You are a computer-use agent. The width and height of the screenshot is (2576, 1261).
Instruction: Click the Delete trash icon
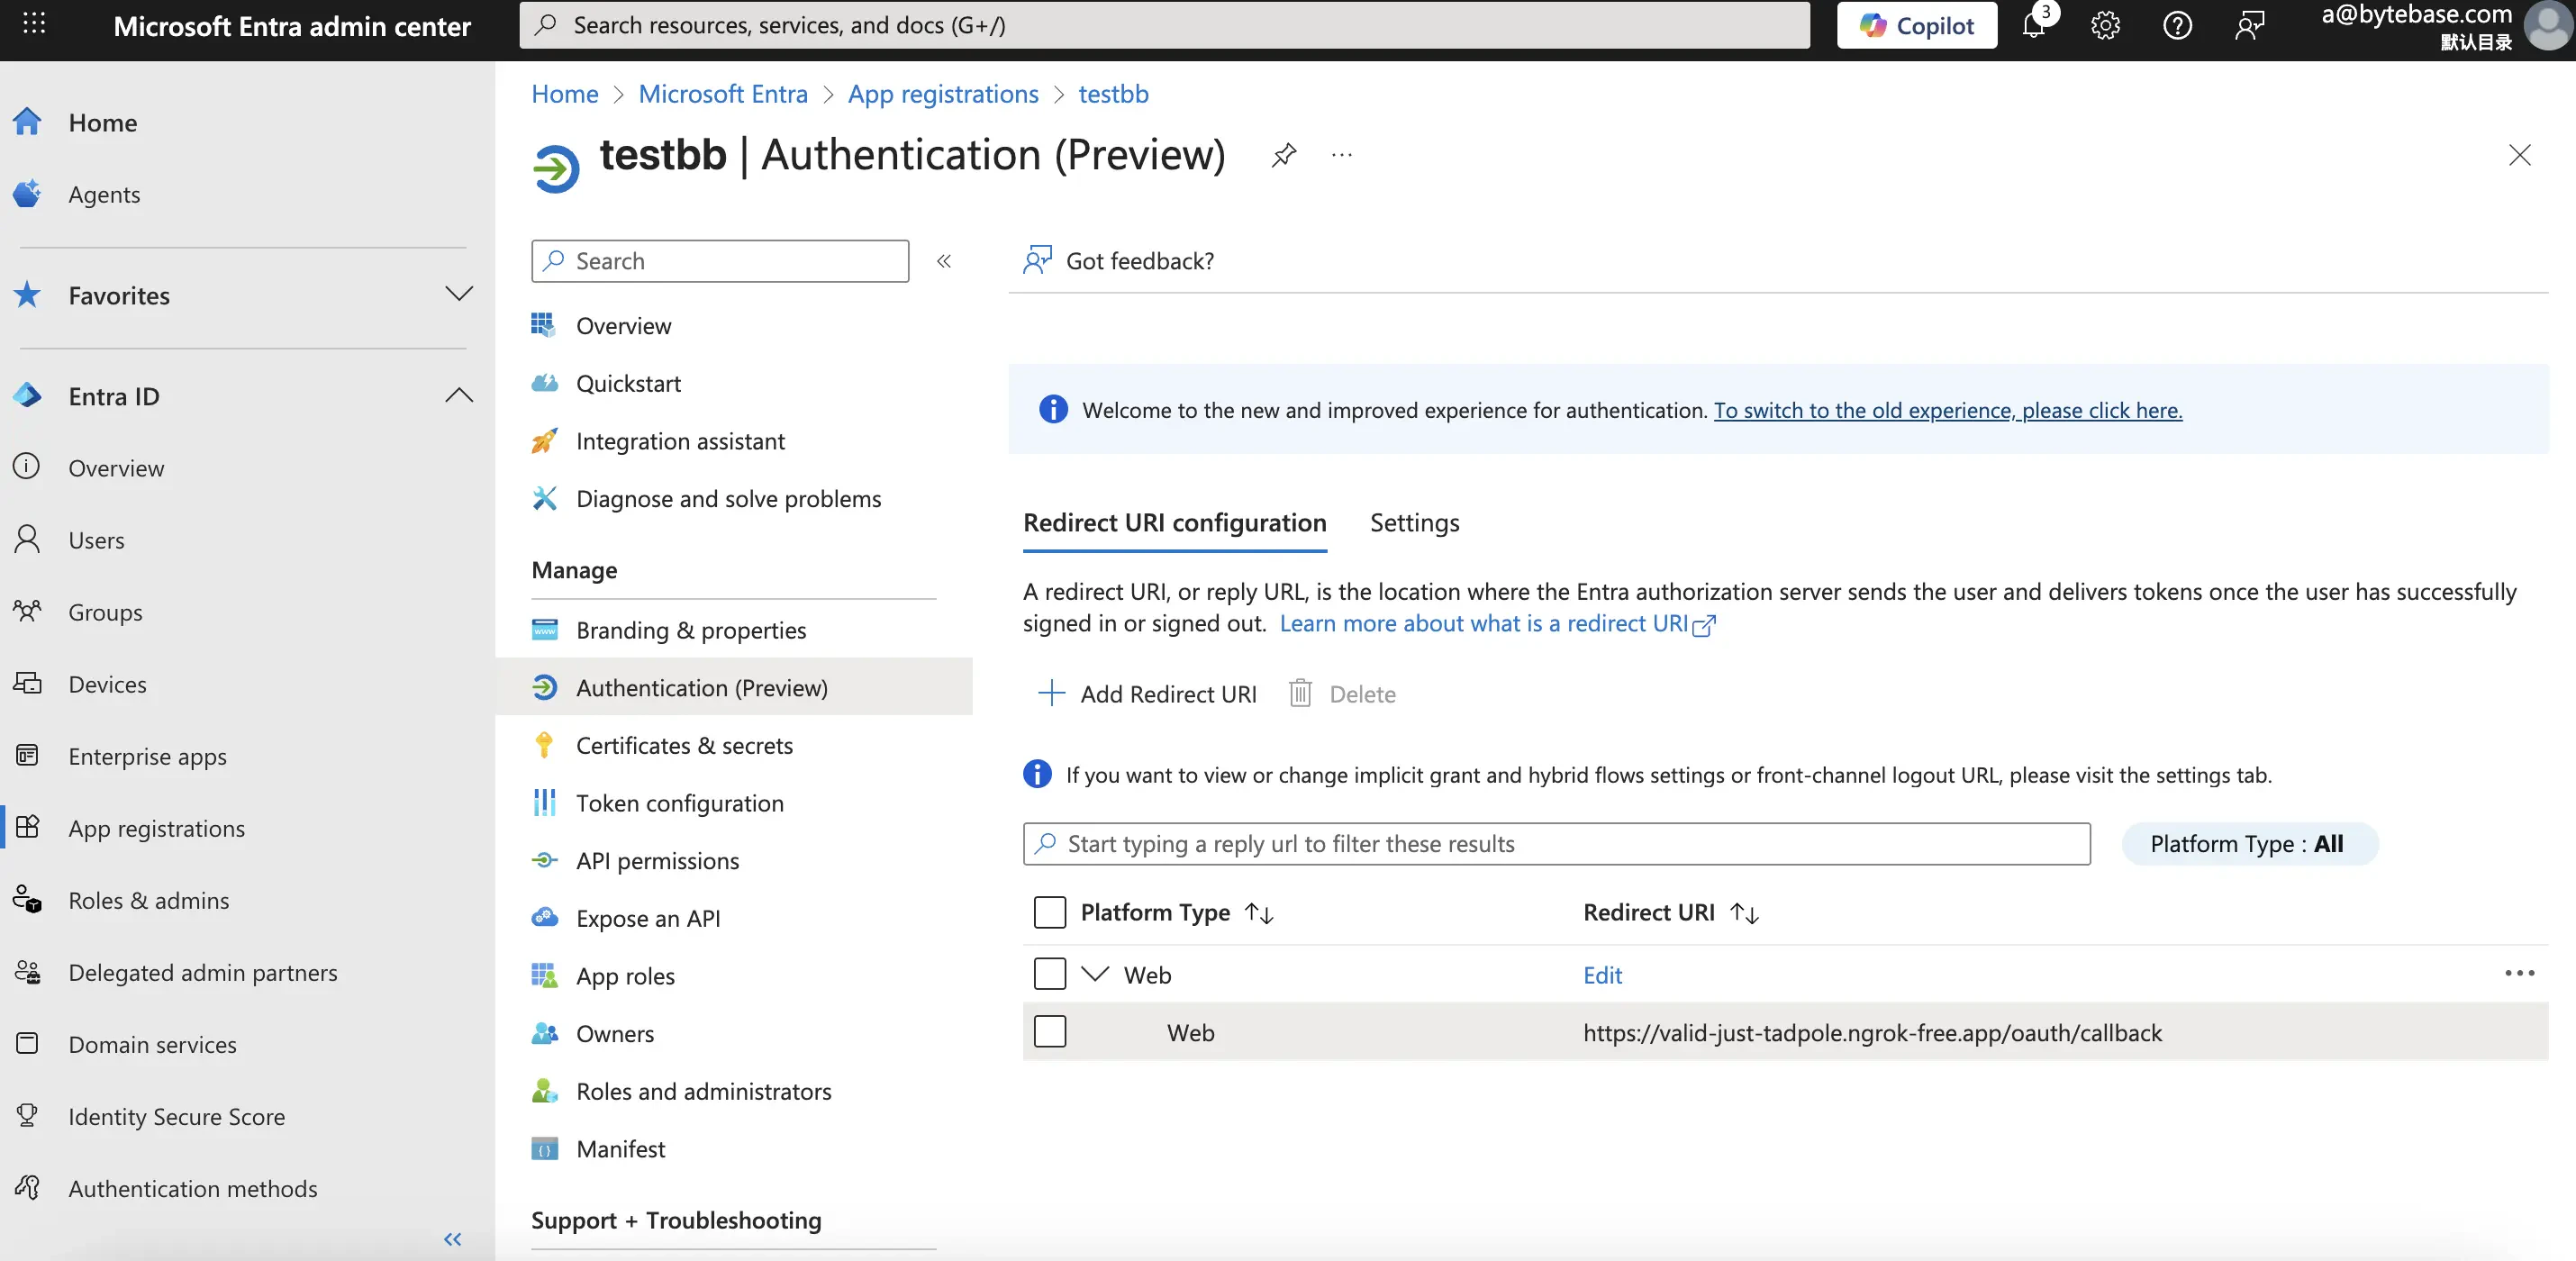tap(1300, 693)
